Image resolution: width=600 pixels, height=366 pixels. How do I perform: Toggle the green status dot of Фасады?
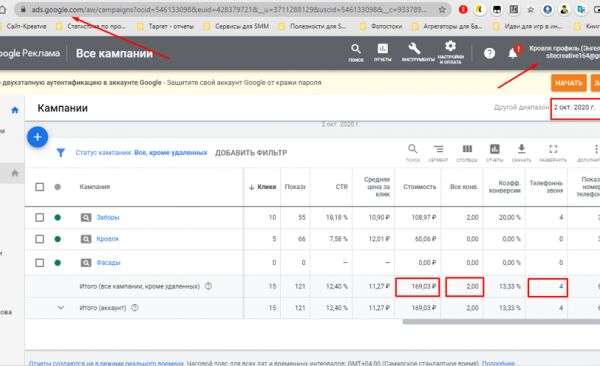click(x=57, y=263)
